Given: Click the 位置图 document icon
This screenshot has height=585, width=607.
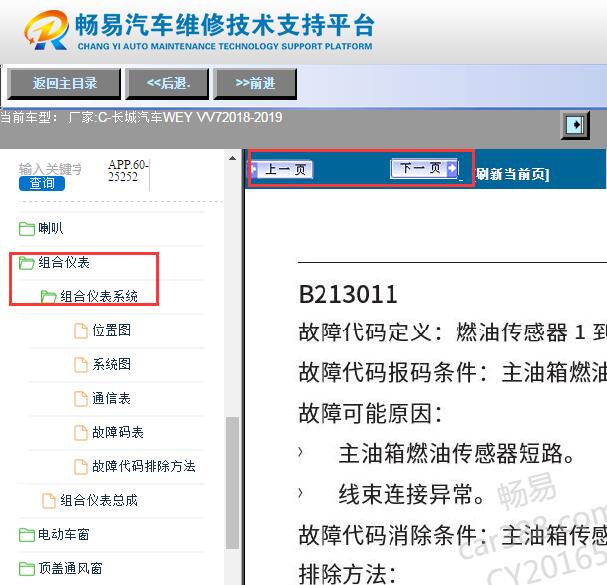Looking at the screenshot, I should coord(81,331).
